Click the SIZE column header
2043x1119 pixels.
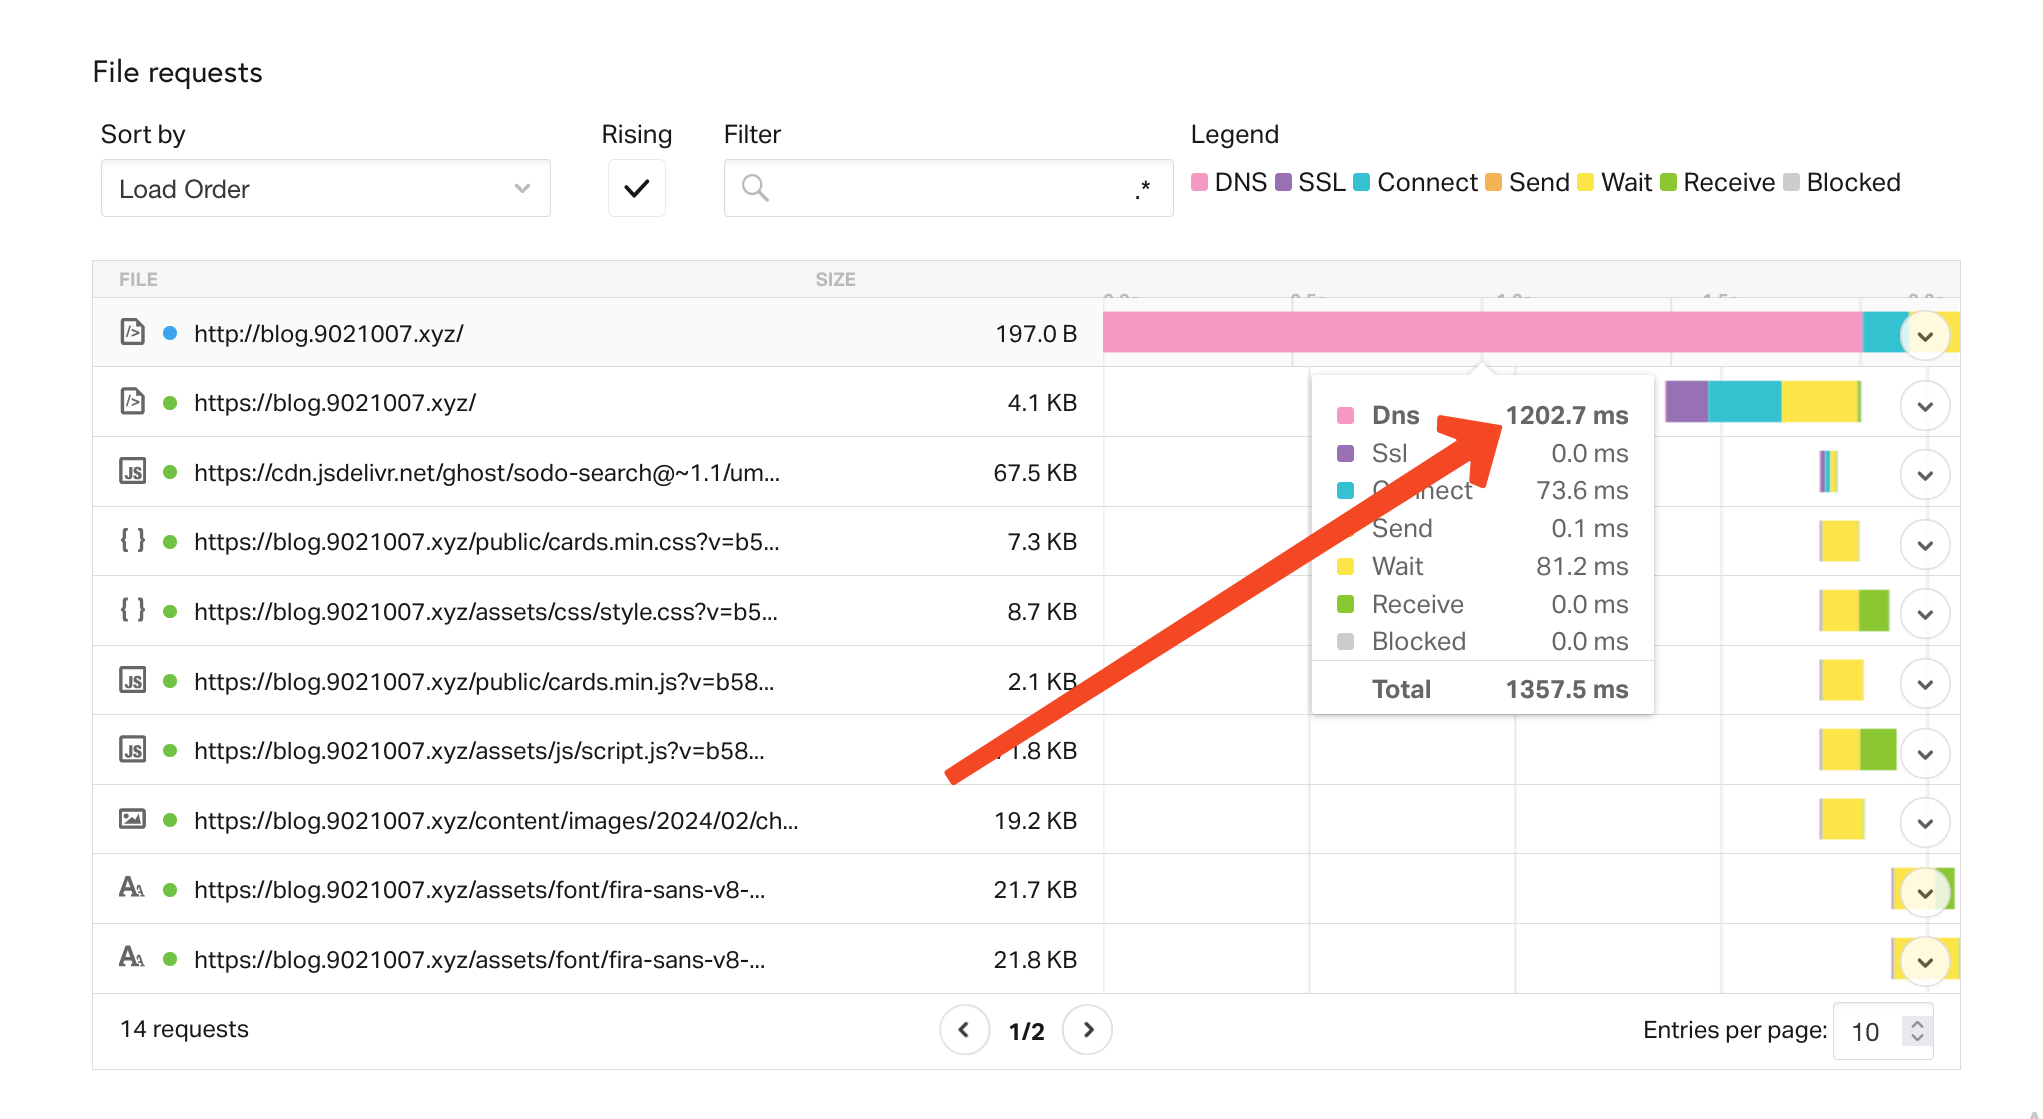[835, 280]
